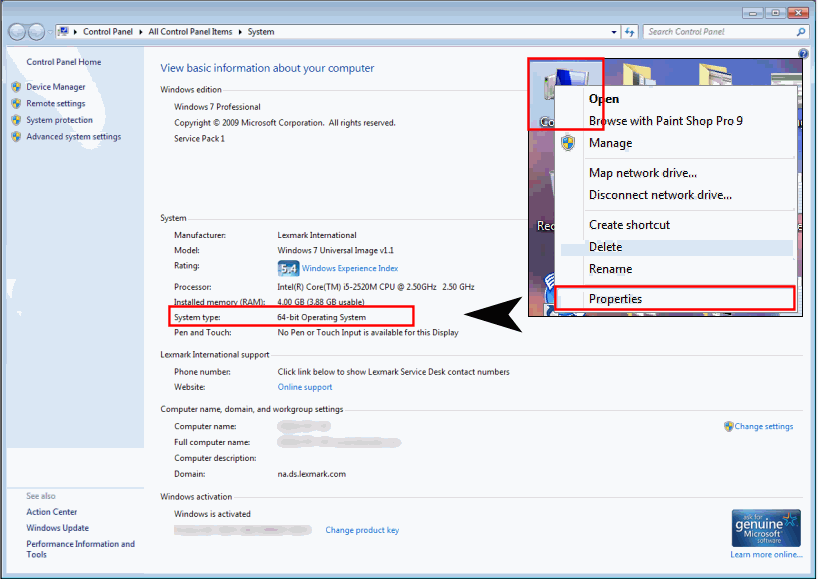The height and width of the screenshot is (579, 818).
Task: Click the Back navigation arrow button
Action: tap(17, 32)
